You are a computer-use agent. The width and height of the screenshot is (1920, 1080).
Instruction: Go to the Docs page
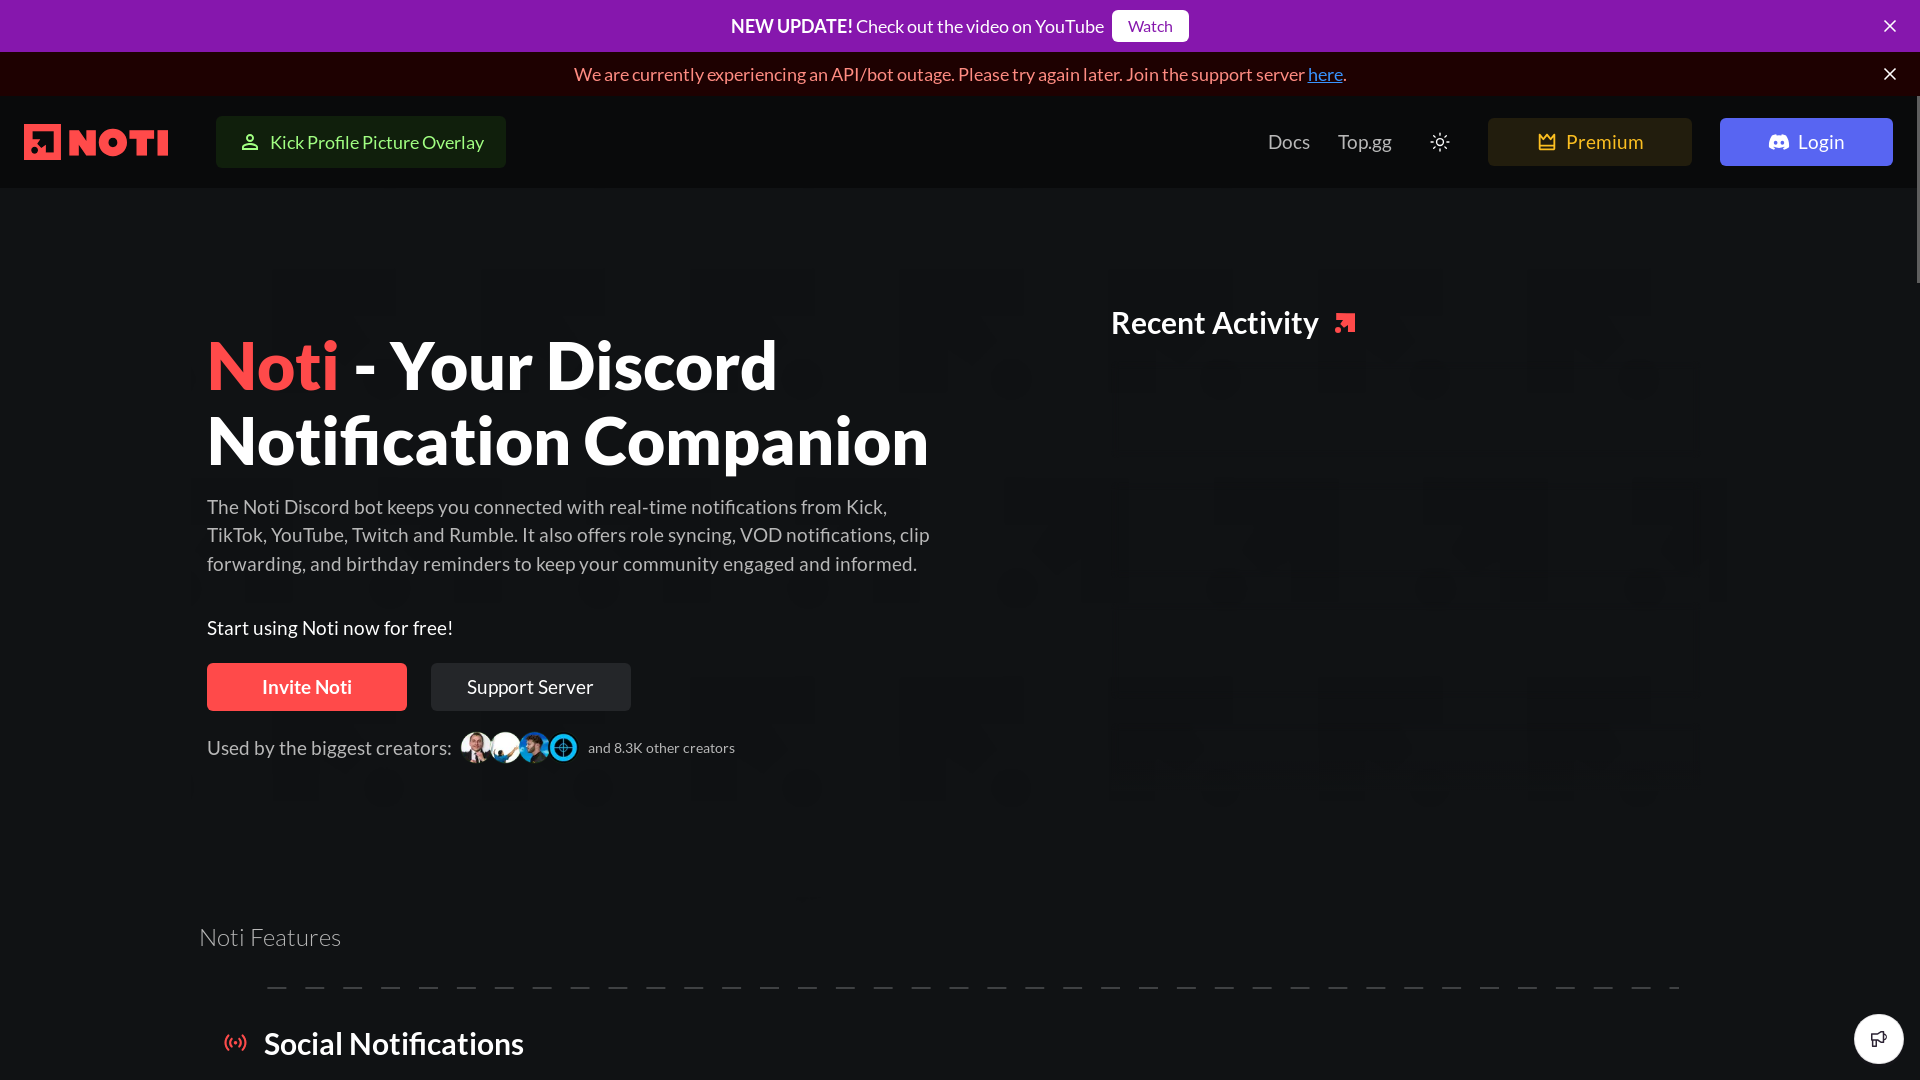tap(1289, 142)
